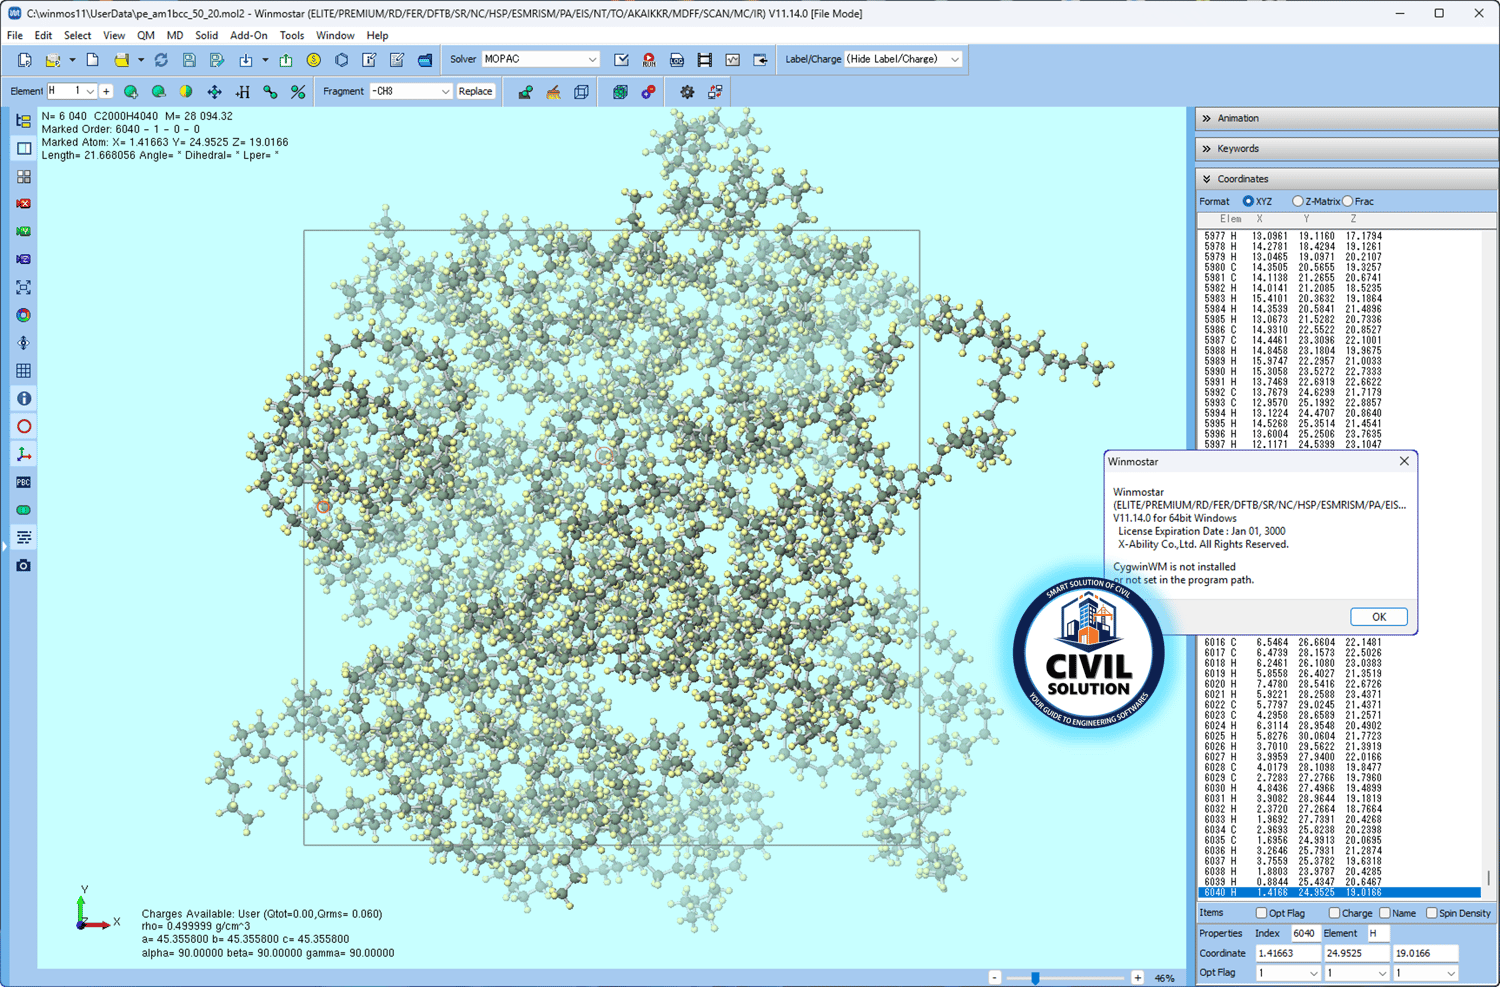Screen dimensions: 1500x987
Task: Open settings with the gear icon
Action: [687, 92]
